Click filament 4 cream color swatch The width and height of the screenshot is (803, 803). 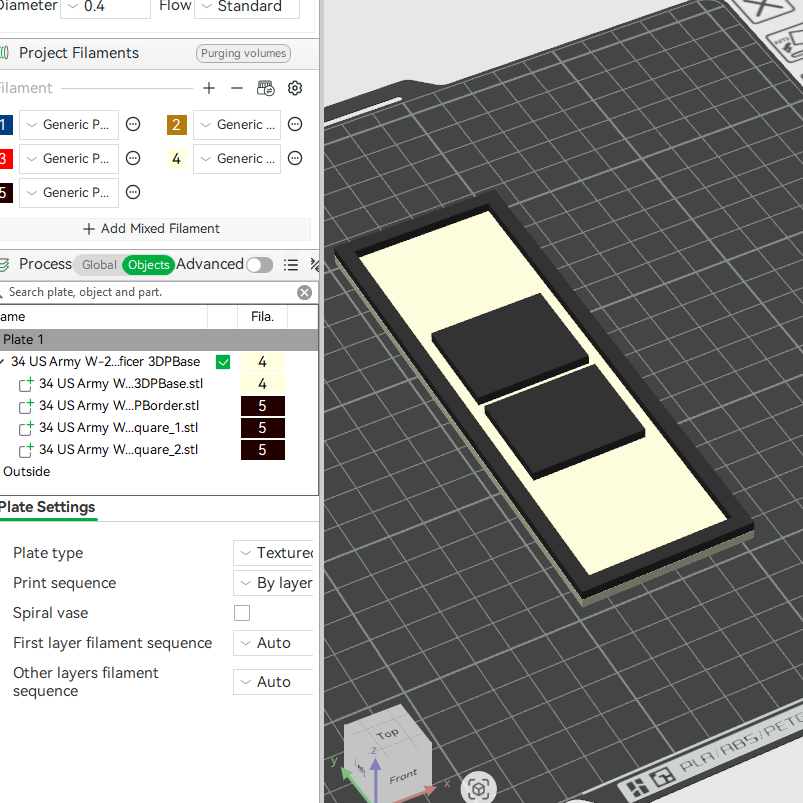click(177, 158)
